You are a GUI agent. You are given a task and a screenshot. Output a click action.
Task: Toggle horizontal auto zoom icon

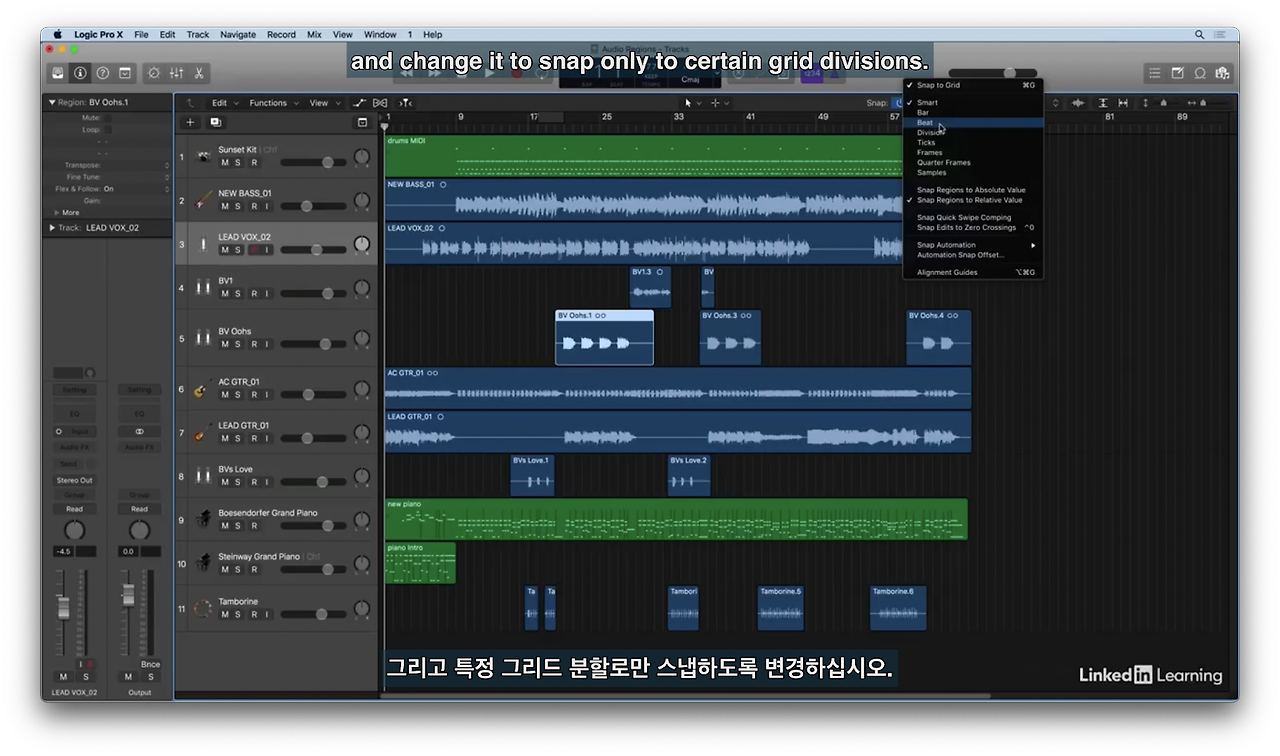coord(1123,103)
